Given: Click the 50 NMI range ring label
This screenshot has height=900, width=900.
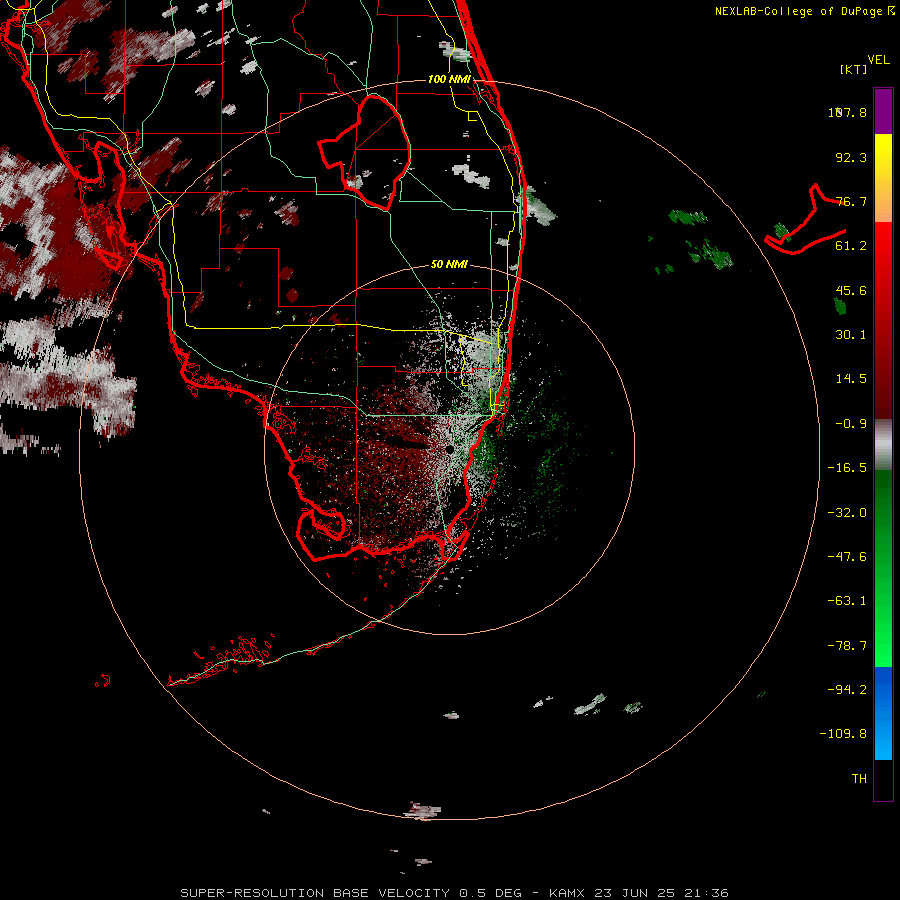Looking at the screenshot, I should click(449, 264).
